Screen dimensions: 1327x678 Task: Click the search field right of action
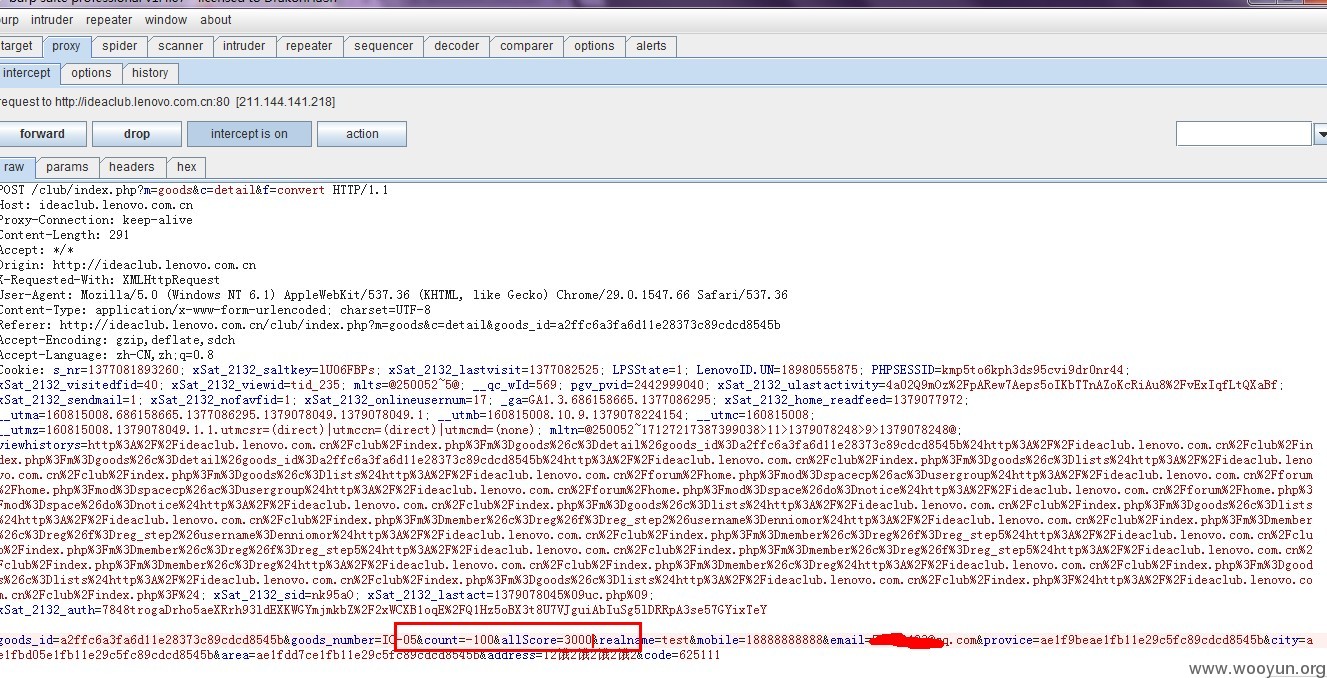tap(1243, 133)
